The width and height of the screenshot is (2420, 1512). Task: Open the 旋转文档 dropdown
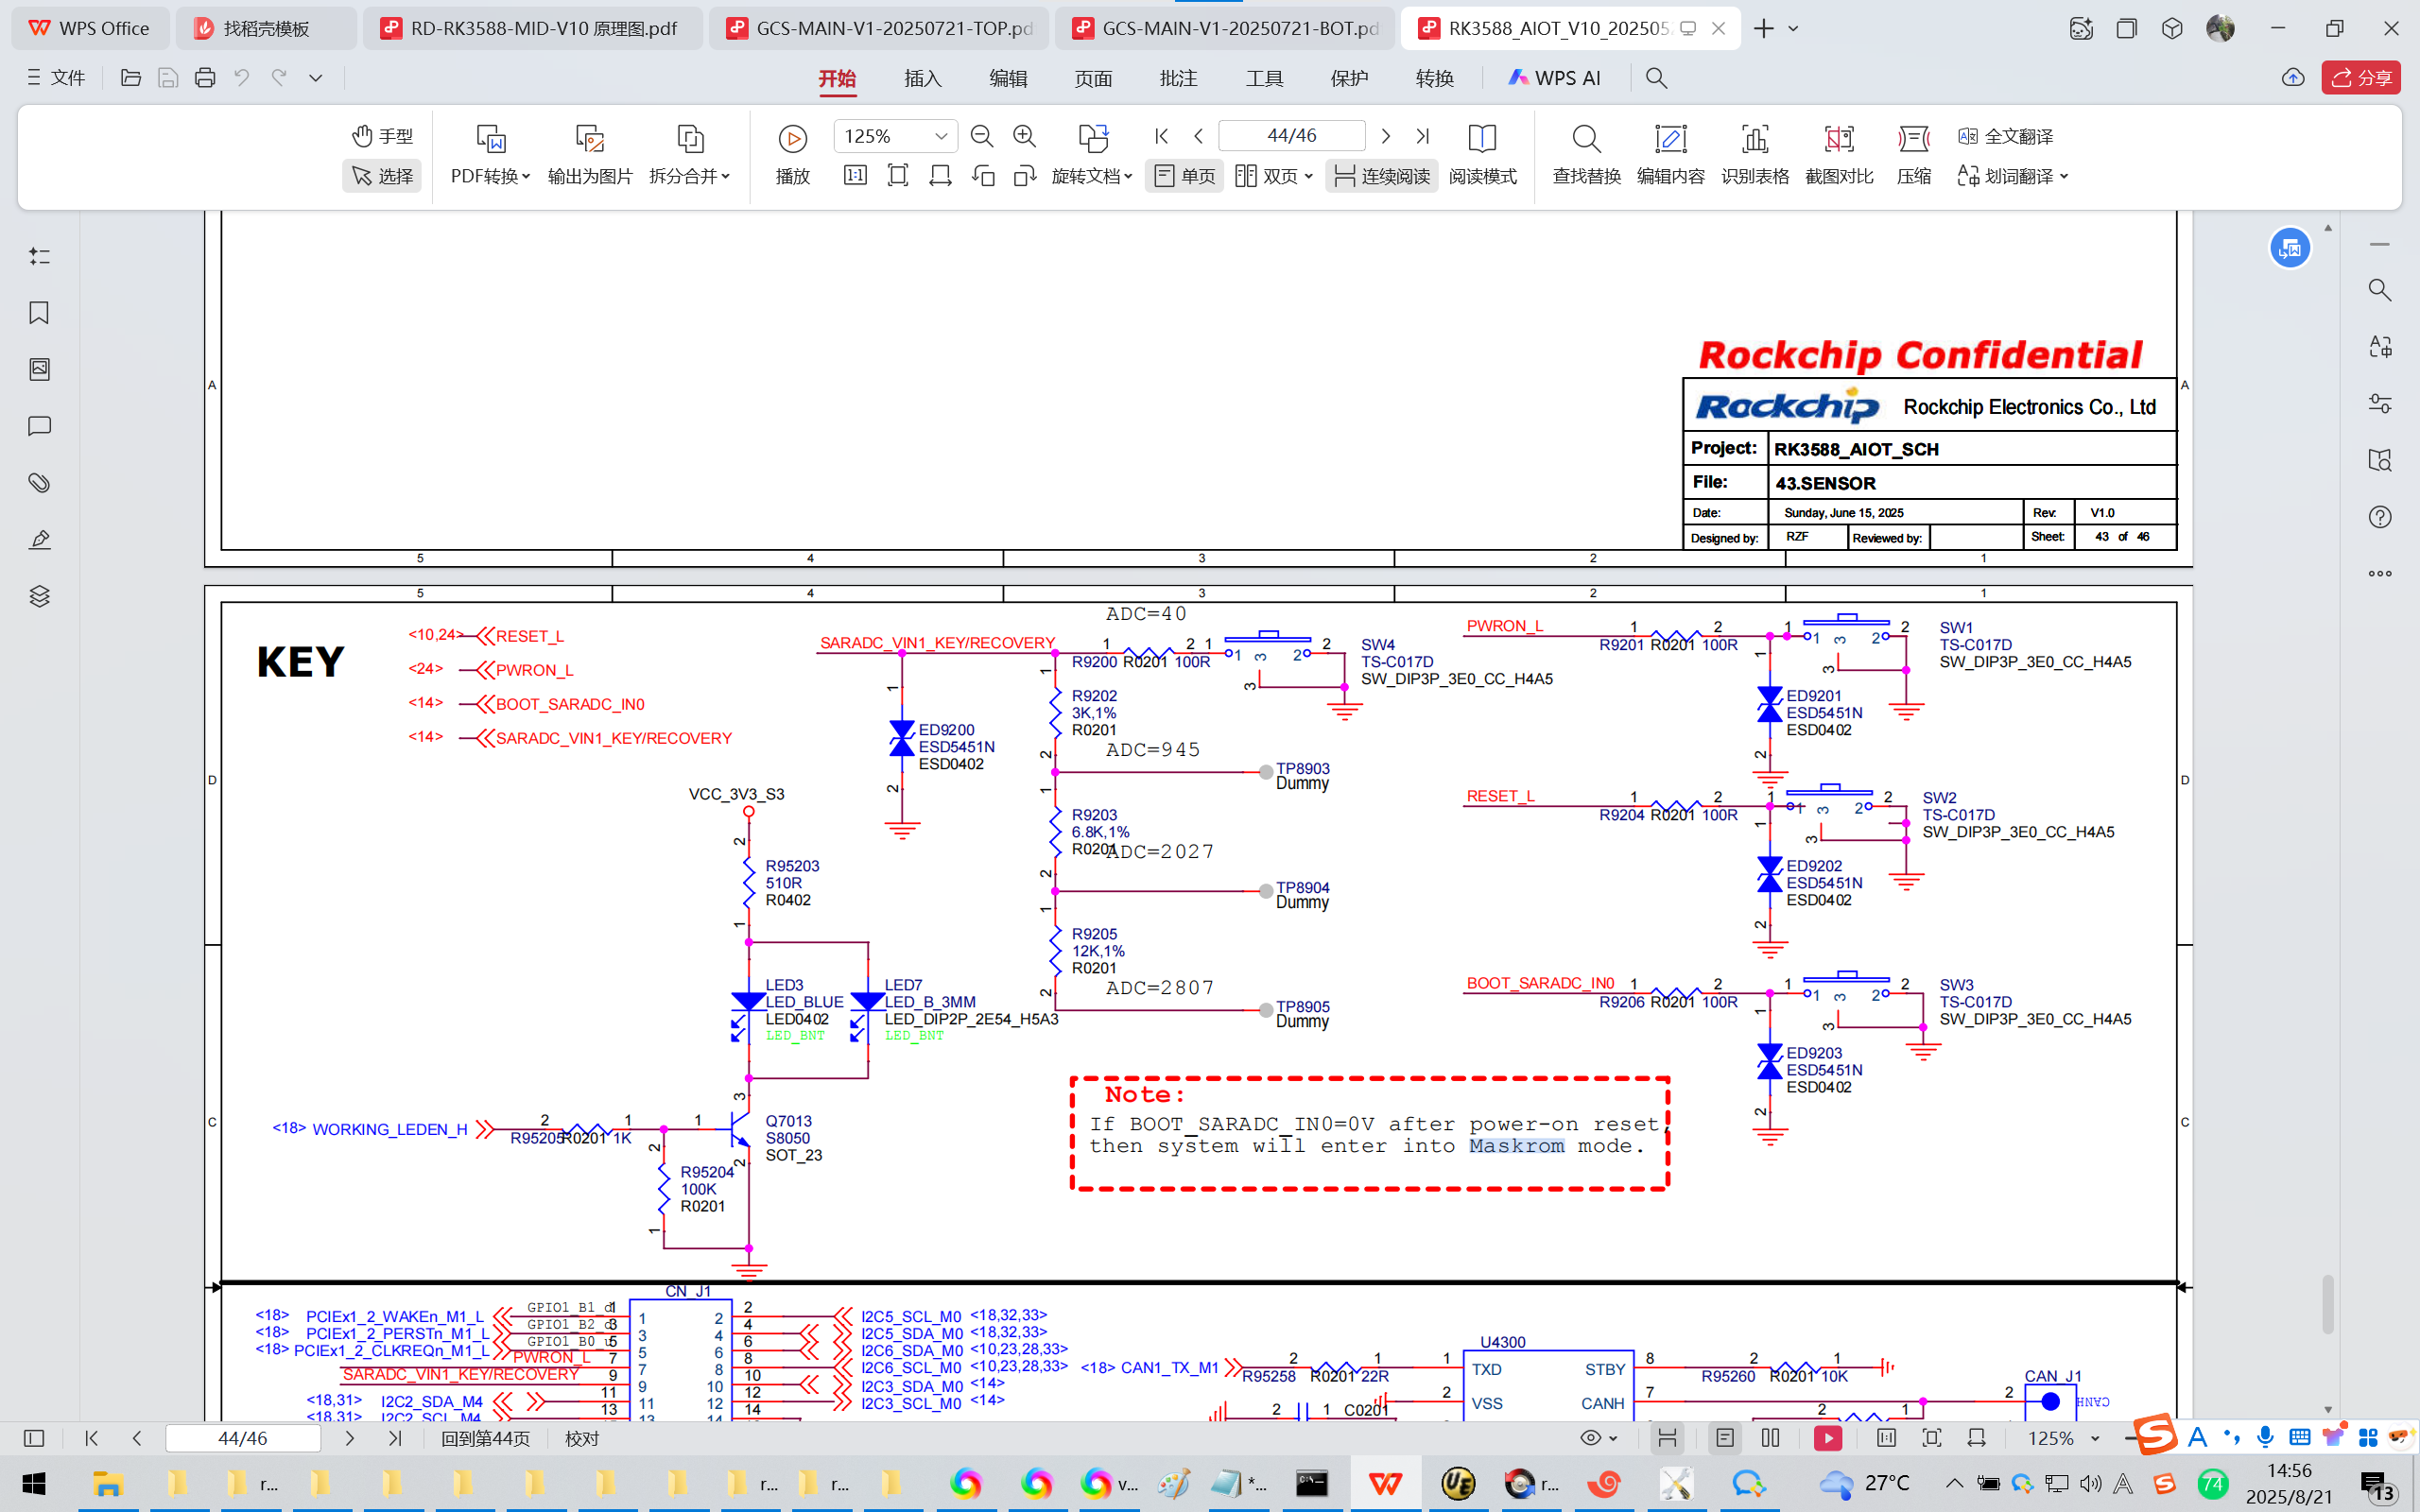[1092, 176]
